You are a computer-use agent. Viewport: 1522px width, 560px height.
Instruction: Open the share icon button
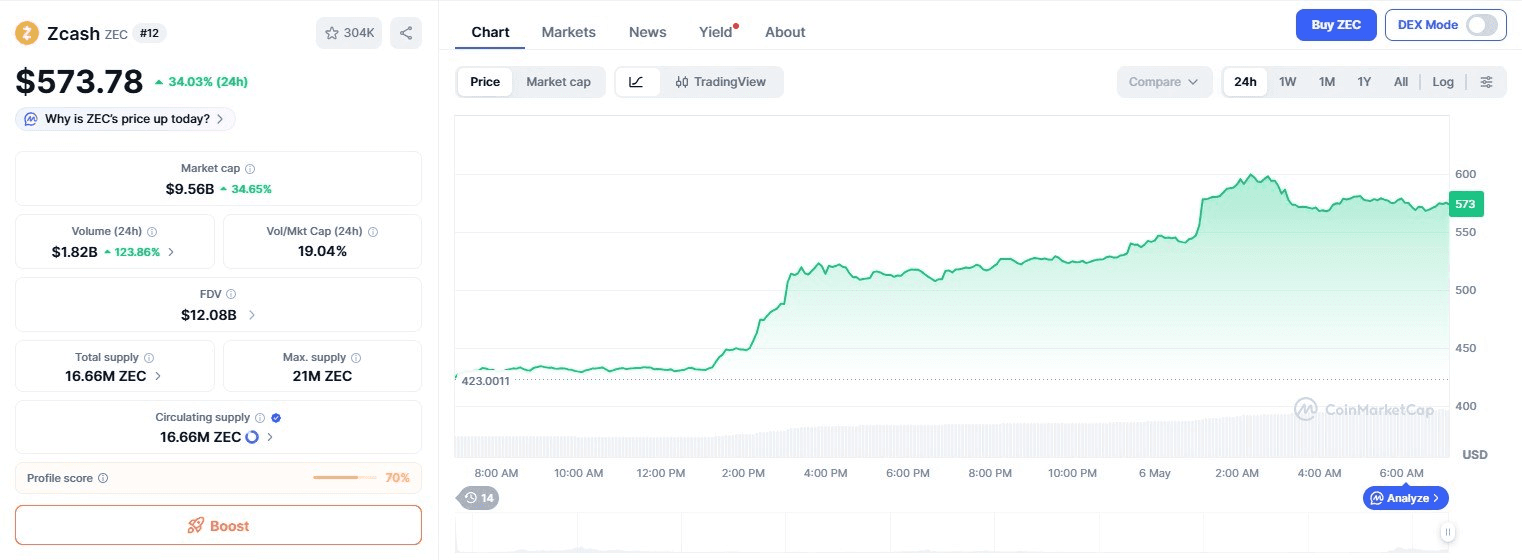(x=406, y=33)
